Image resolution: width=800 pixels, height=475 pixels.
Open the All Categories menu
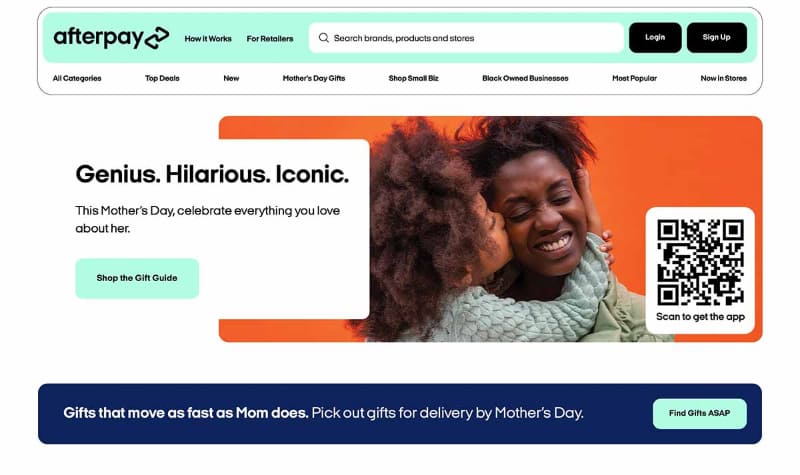(x=77, y=79)
